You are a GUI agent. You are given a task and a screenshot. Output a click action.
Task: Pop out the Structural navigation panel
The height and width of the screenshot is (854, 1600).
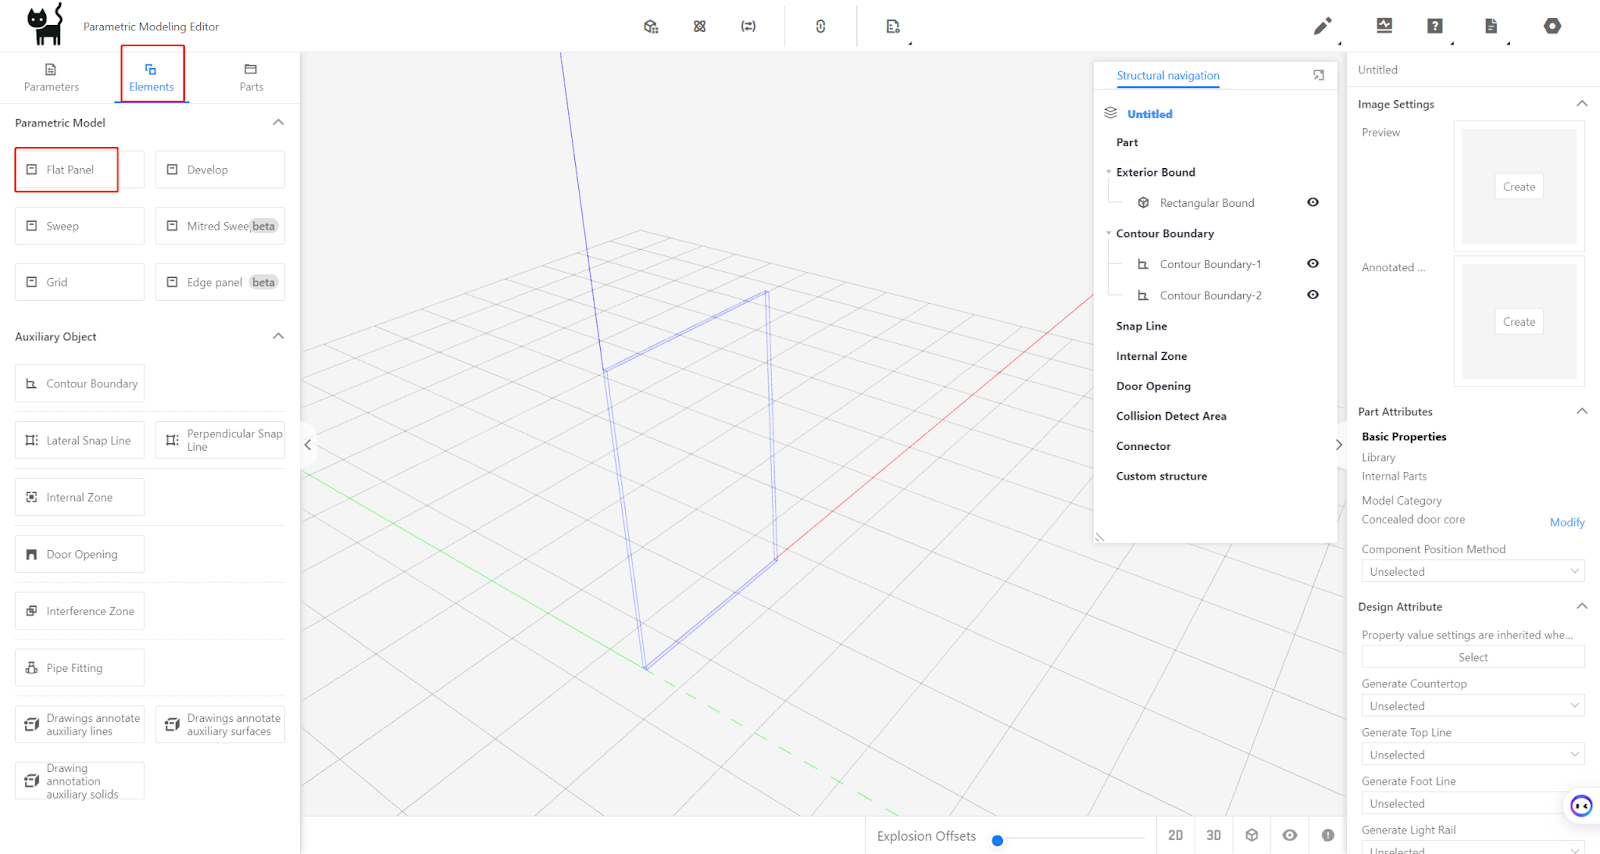coord(1319,75)
